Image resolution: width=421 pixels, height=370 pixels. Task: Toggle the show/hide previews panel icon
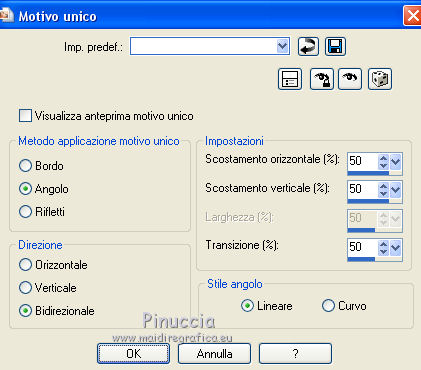290,79
